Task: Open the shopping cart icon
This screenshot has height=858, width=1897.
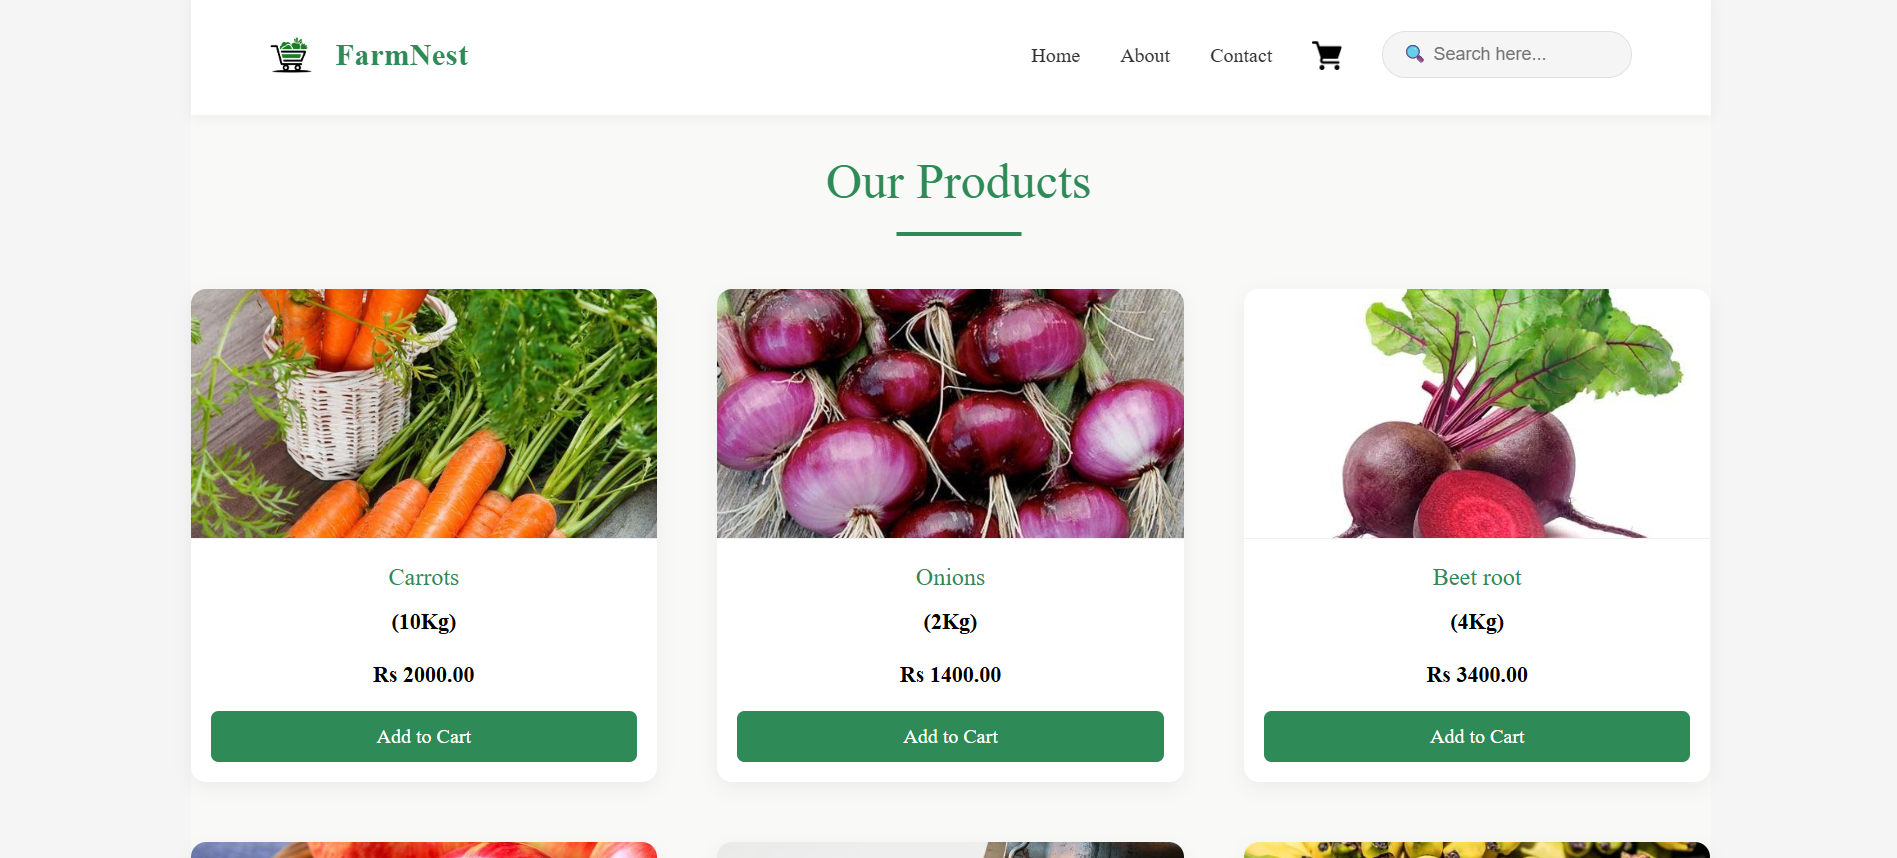Action: click(1327, 55)
